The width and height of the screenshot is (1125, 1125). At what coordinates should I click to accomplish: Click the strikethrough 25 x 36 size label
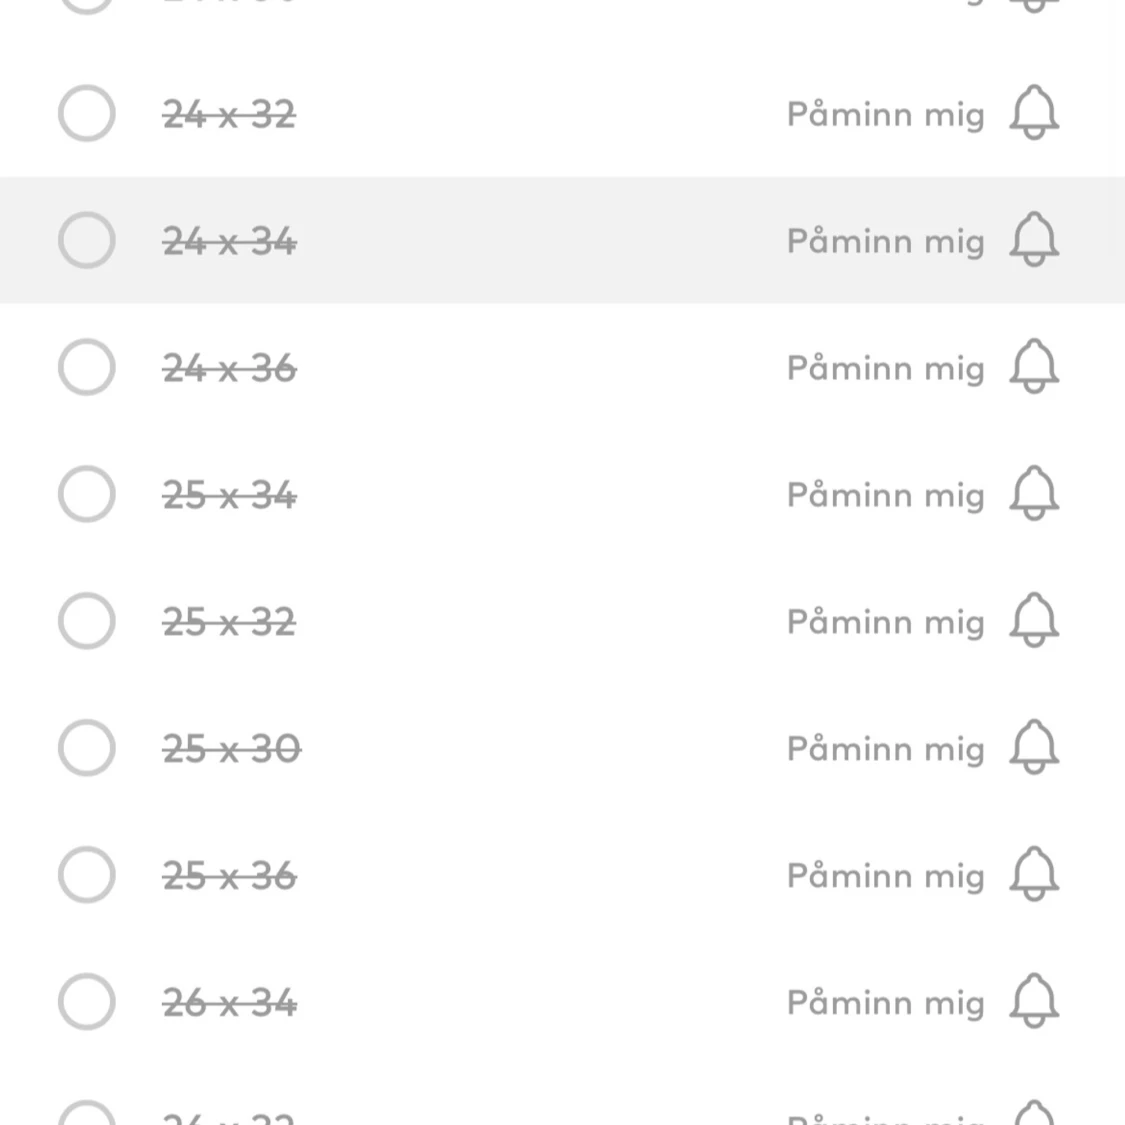click(230, 876)
